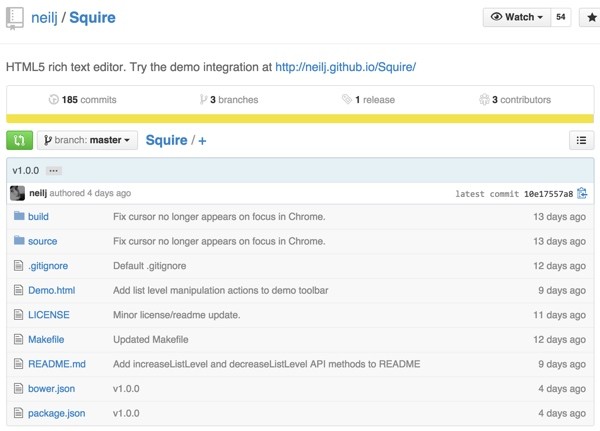Click the README.md file icon
600x431 pixels.
(18, 363)
